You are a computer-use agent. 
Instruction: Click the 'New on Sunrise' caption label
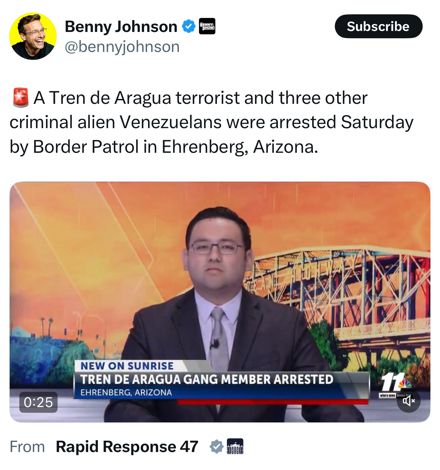pyautogui.click(x=127, y=366)
